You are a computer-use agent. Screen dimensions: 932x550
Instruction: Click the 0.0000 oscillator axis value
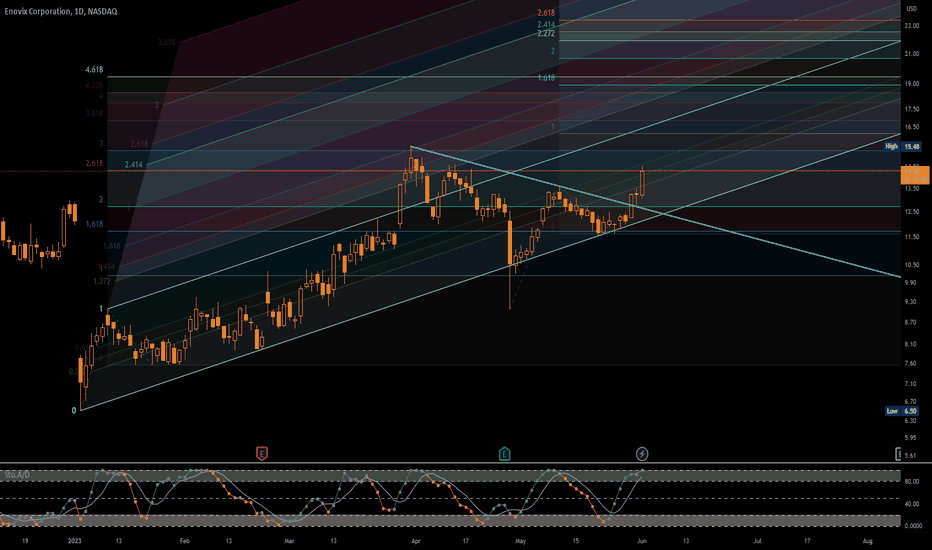tap(913, 526)
